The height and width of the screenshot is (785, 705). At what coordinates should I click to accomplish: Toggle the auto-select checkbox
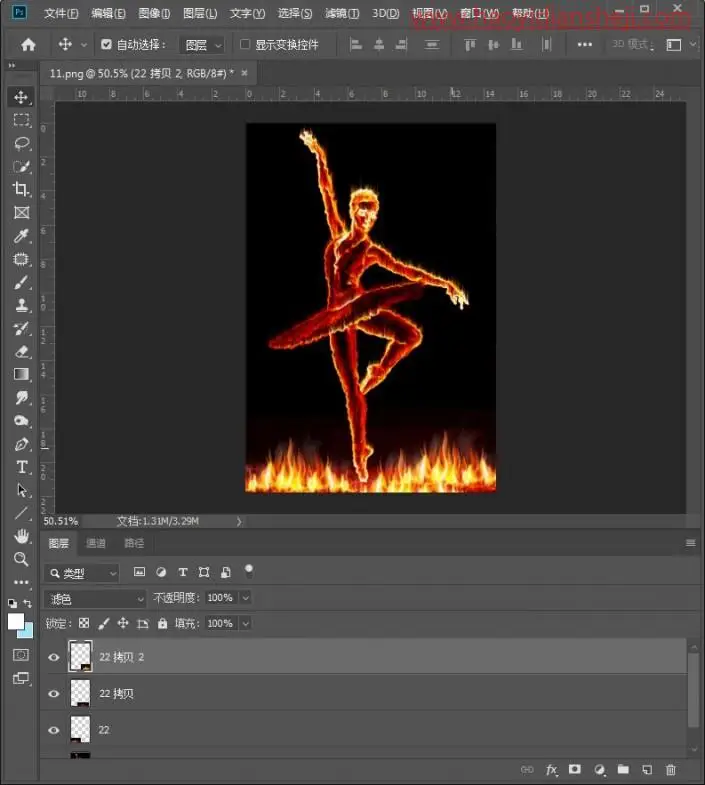pyautogui.click(x=106, y=45)
